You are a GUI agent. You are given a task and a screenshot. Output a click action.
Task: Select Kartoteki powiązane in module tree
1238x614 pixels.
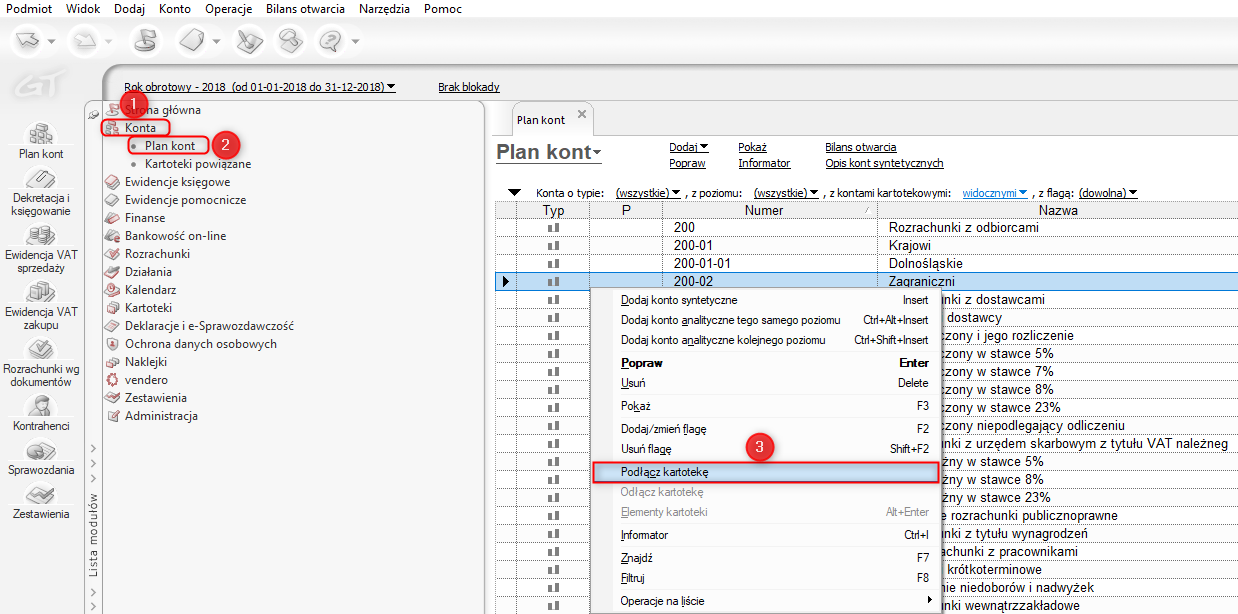pos(197,164)
